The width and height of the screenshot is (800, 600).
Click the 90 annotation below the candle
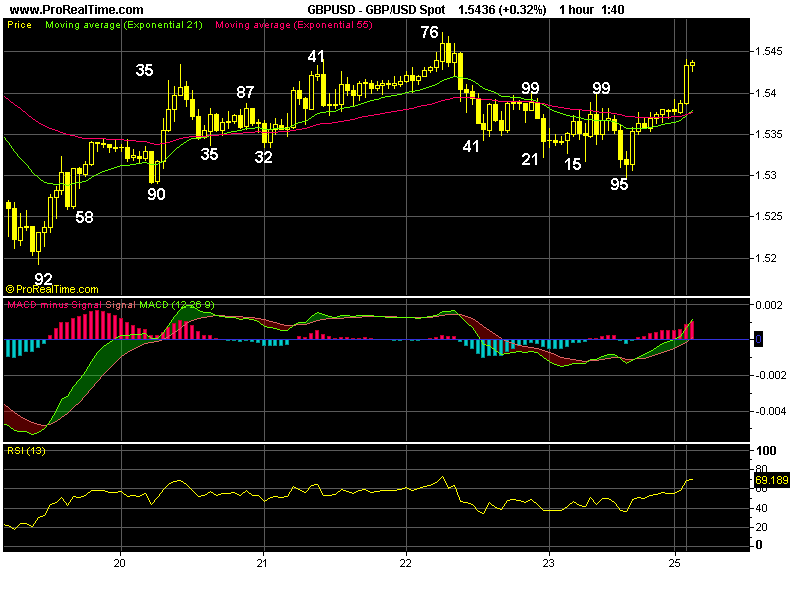(x=156, y=194)
